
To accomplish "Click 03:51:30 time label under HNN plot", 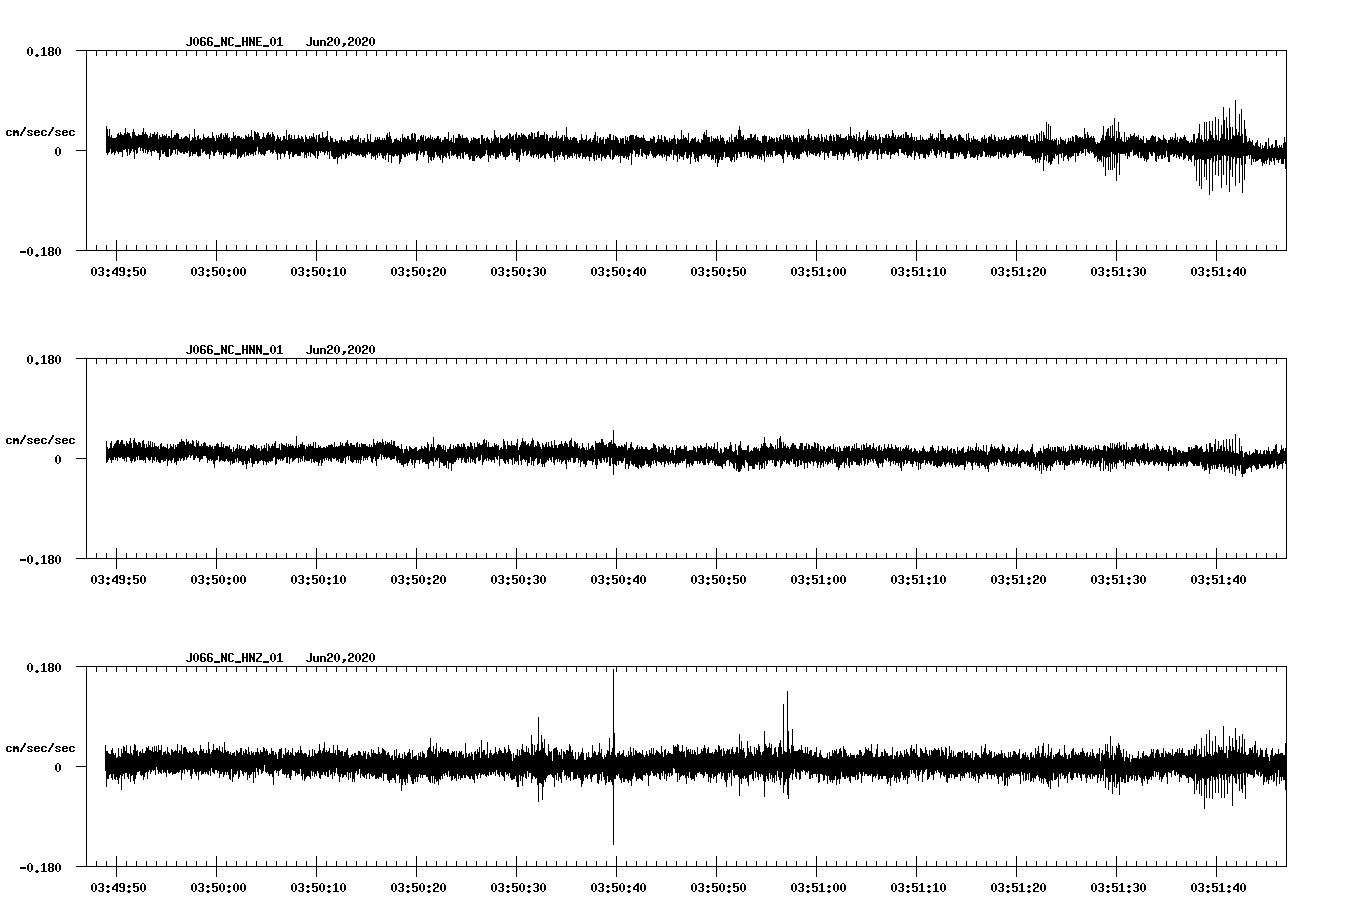I will point(1118,579).
